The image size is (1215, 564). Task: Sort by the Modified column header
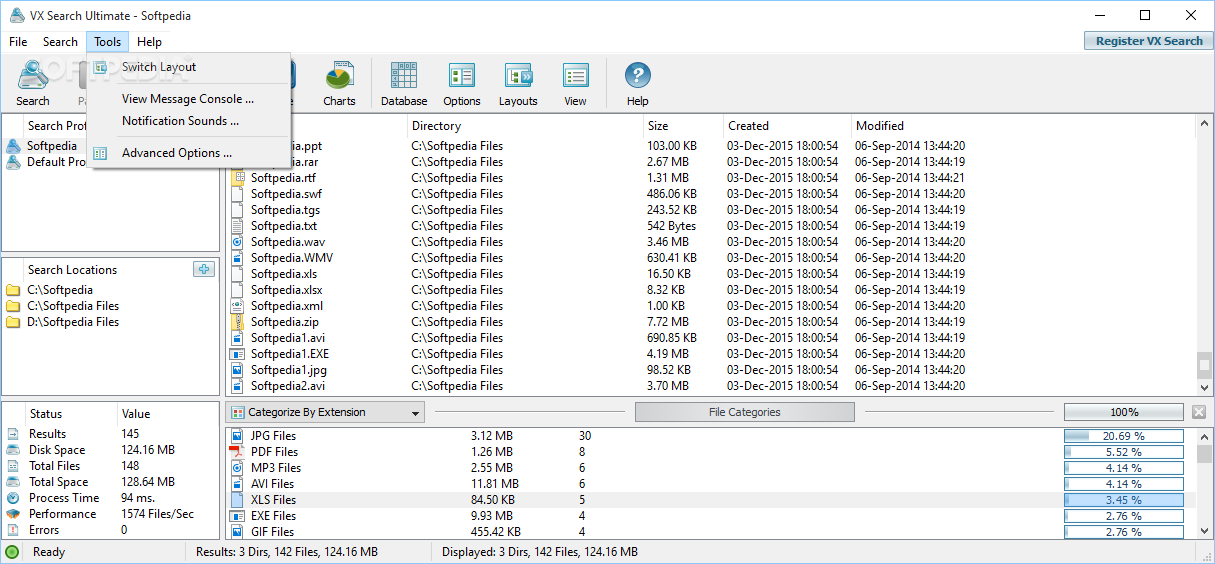1023,126
